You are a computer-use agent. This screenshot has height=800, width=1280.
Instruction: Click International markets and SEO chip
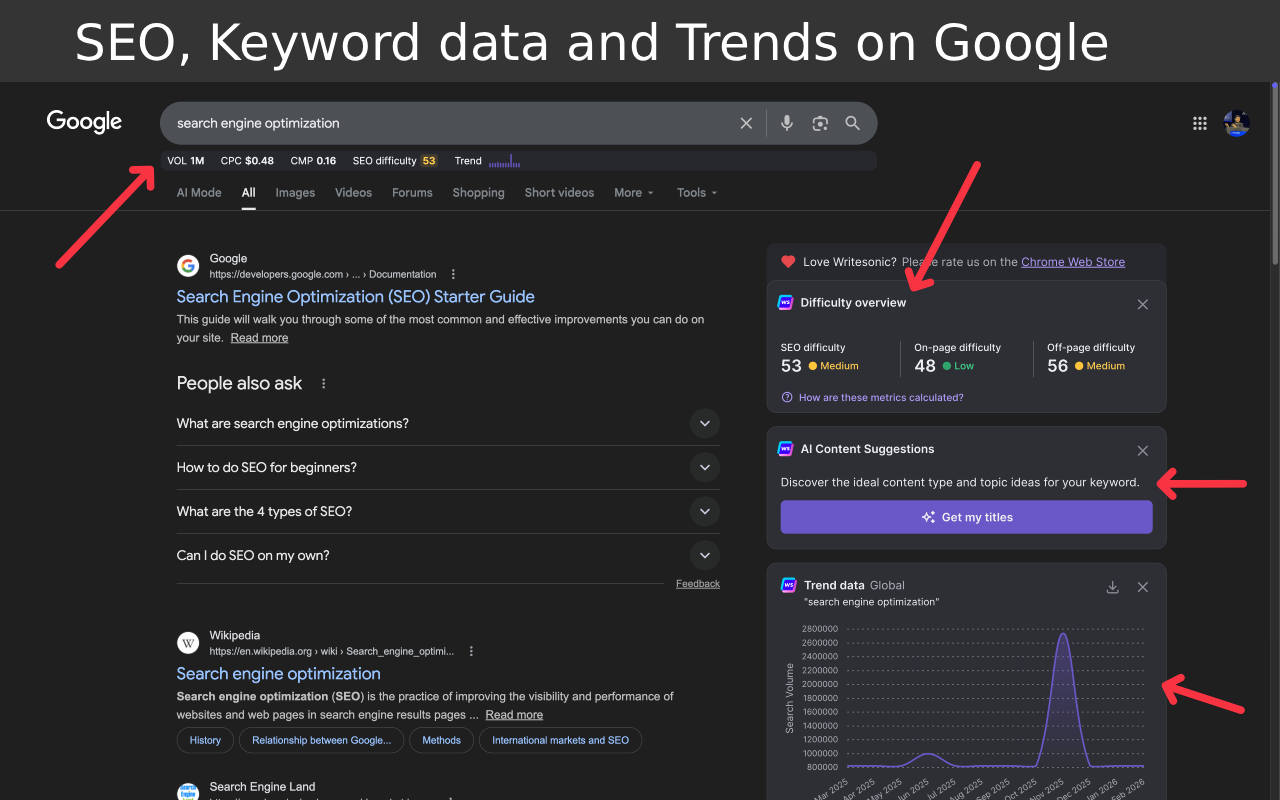point(560,740)
